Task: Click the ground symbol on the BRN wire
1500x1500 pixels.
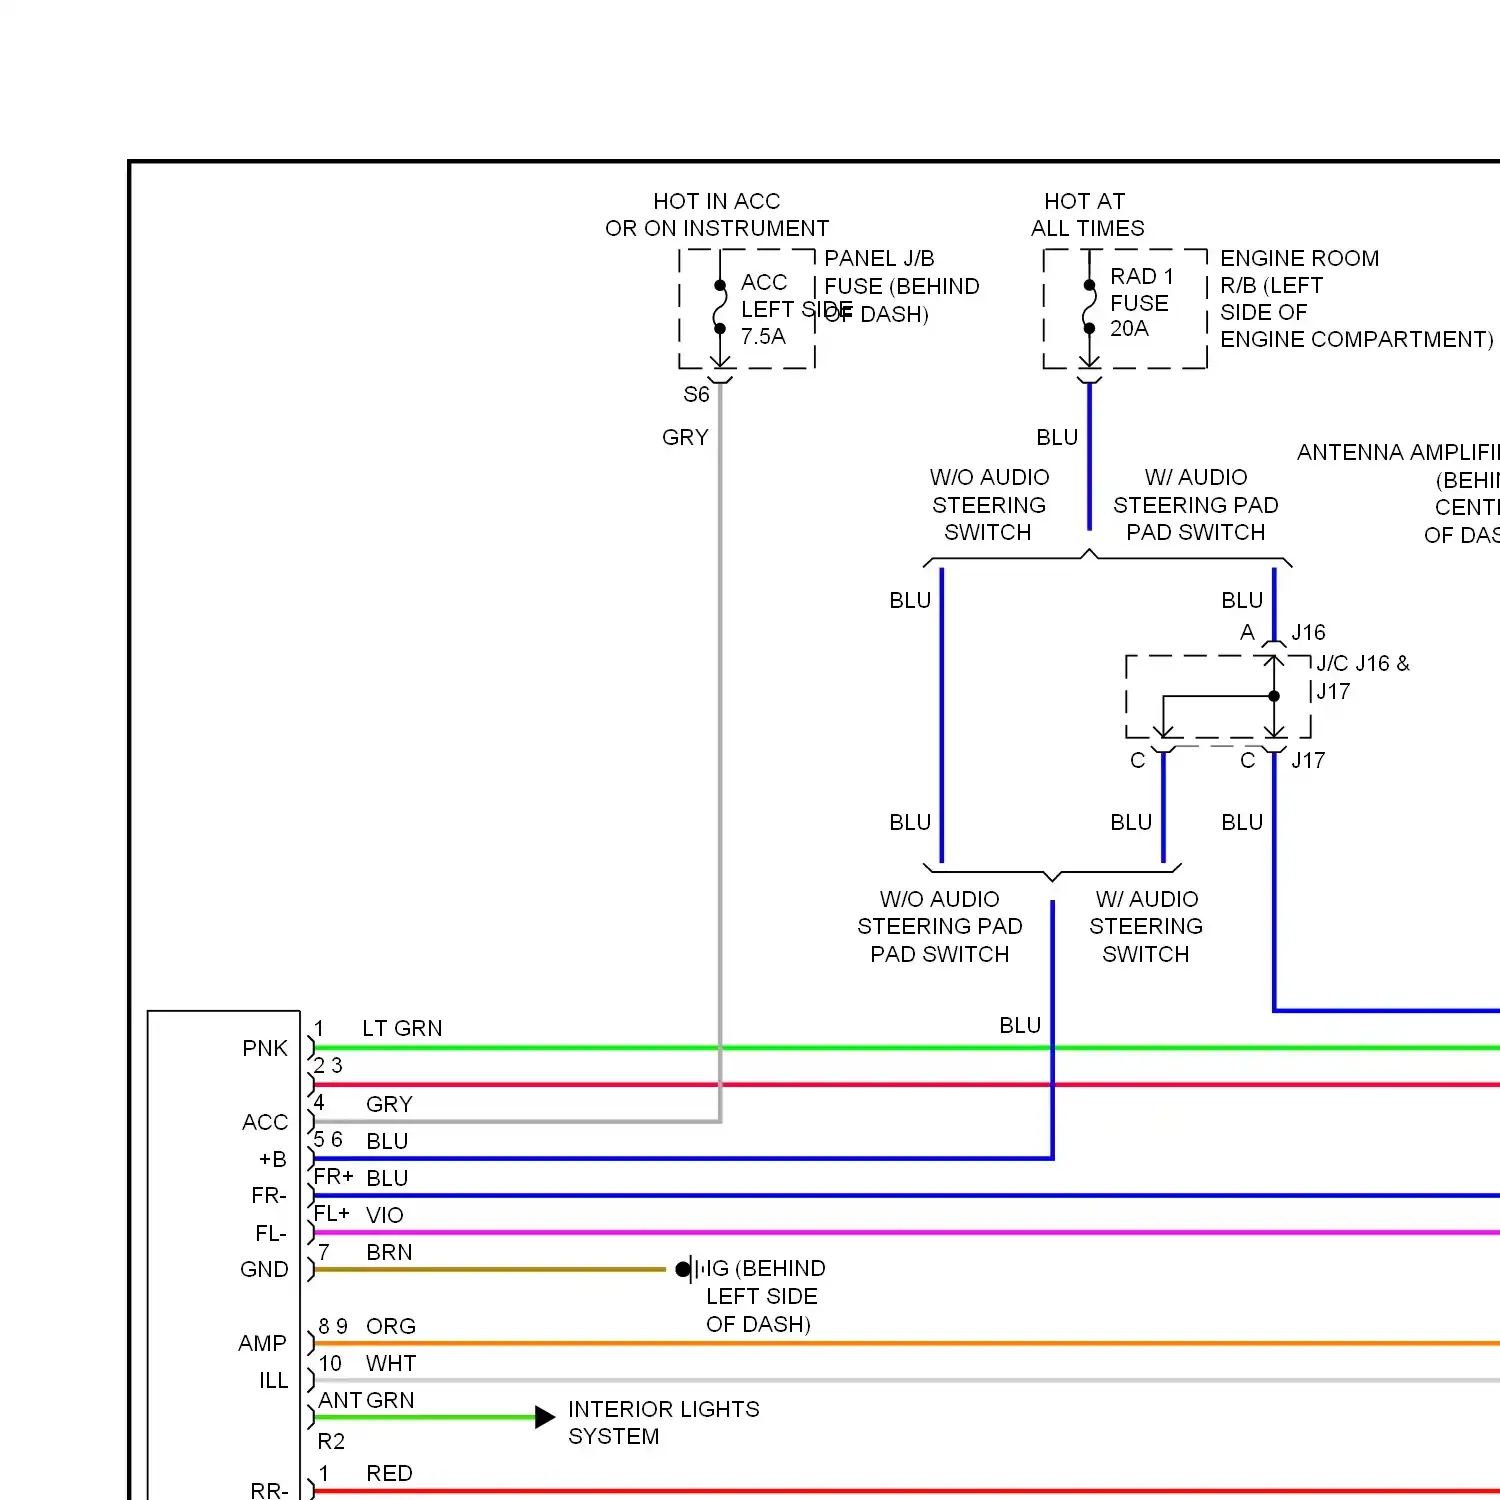Action: point(690,1270)
